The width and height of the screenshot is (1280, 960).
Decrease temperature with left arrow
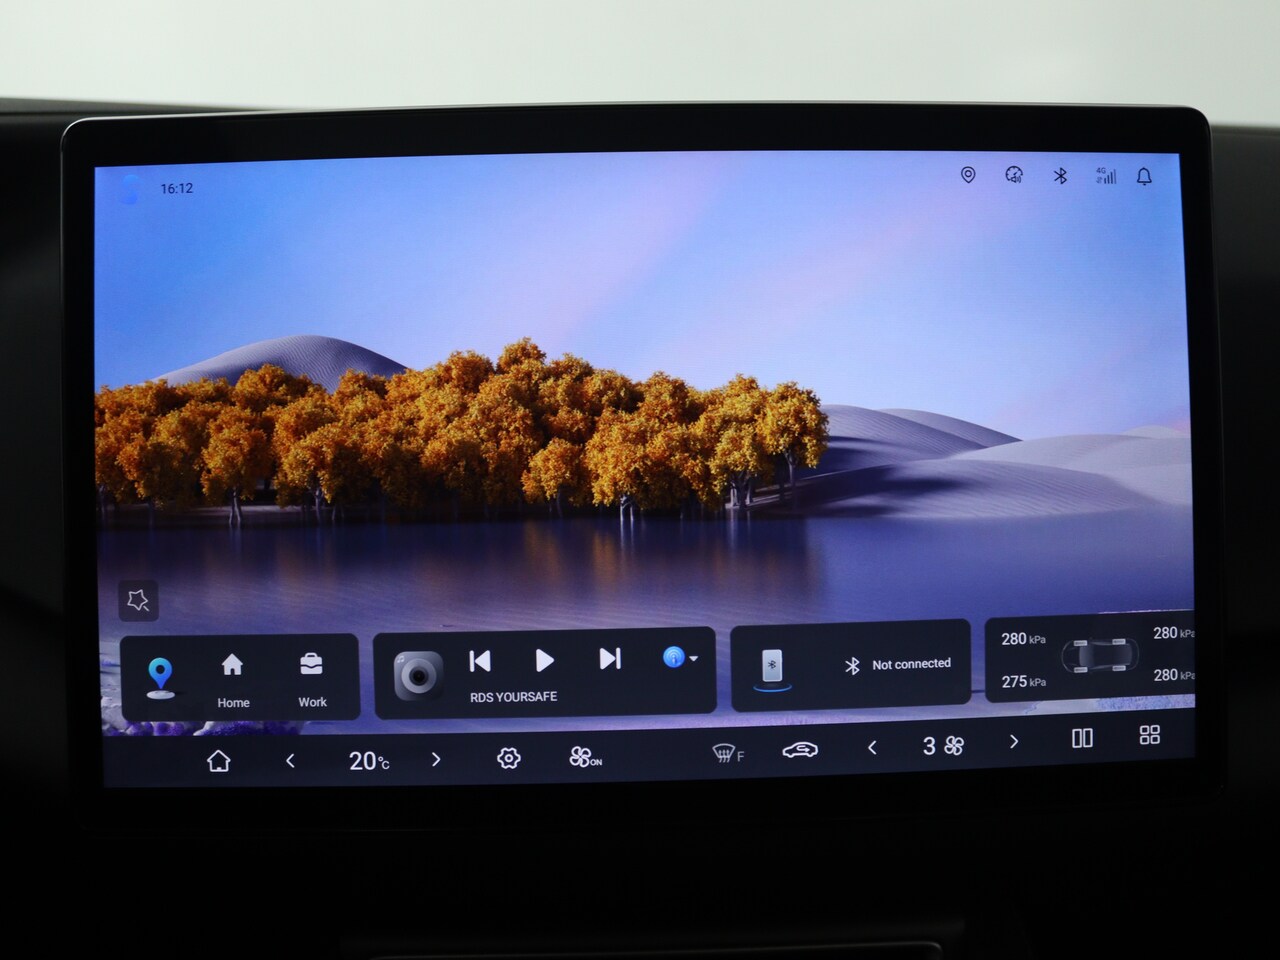click(290, 761)
